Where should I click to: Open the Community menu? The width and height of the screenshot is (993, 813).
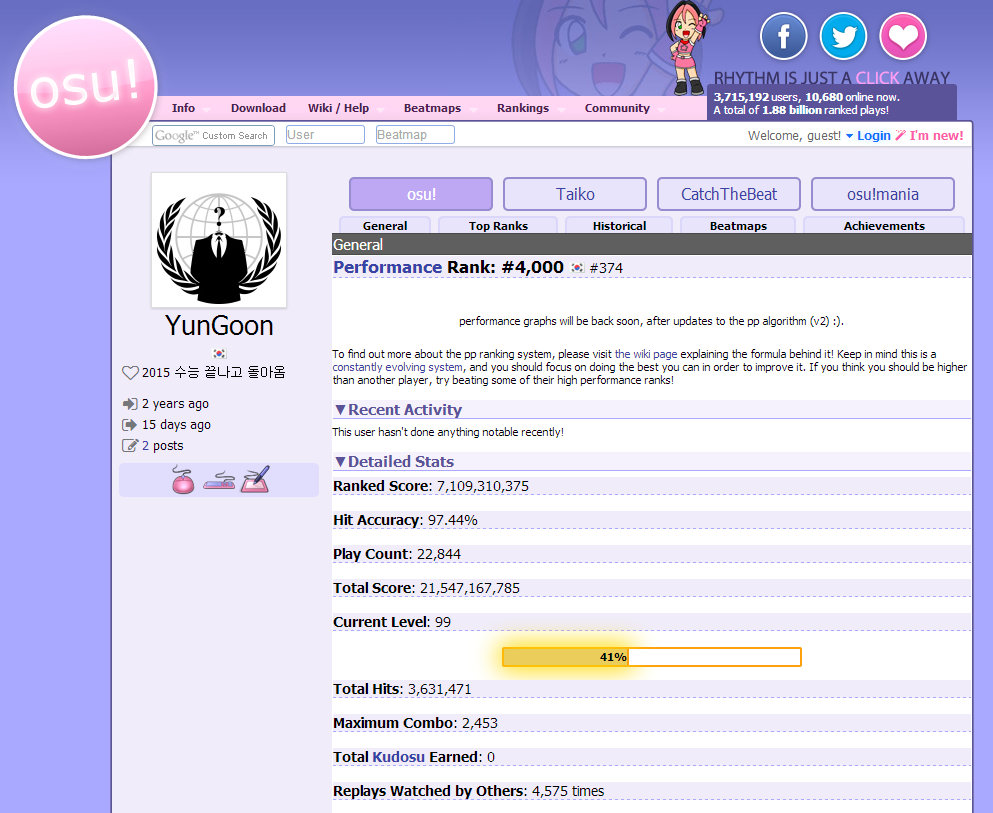click(x=617, y=108)
